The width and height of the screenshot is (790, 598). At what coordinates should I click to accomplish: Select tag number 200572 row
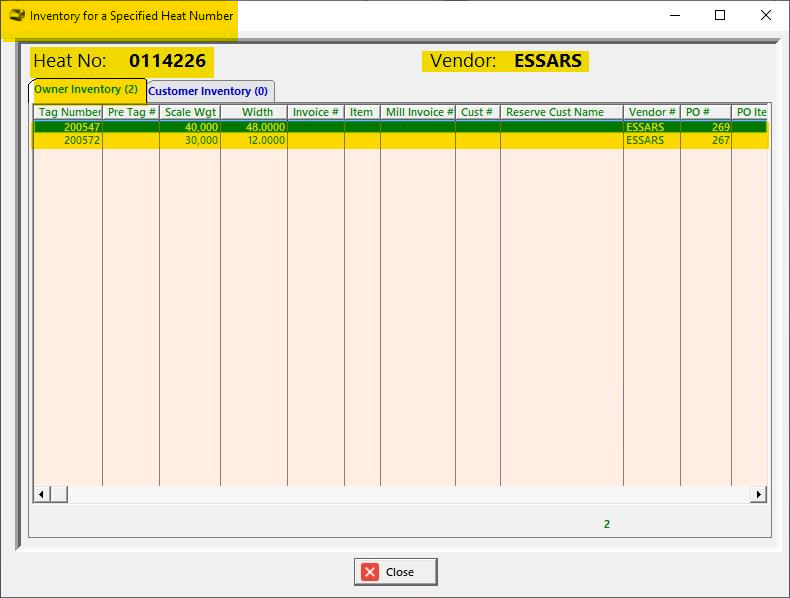(x=401, y=140)
